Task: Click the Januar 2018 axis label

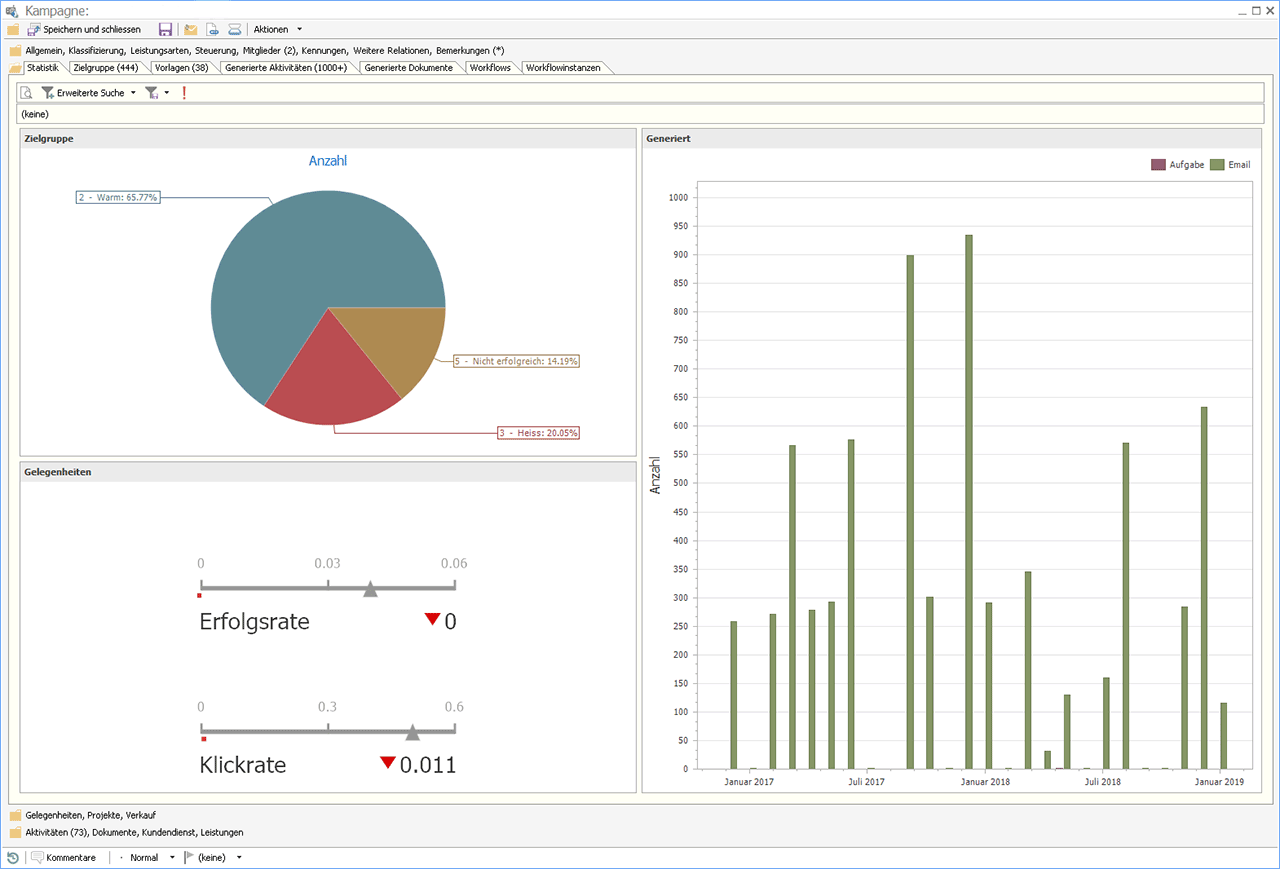Action: coord(985,782)
